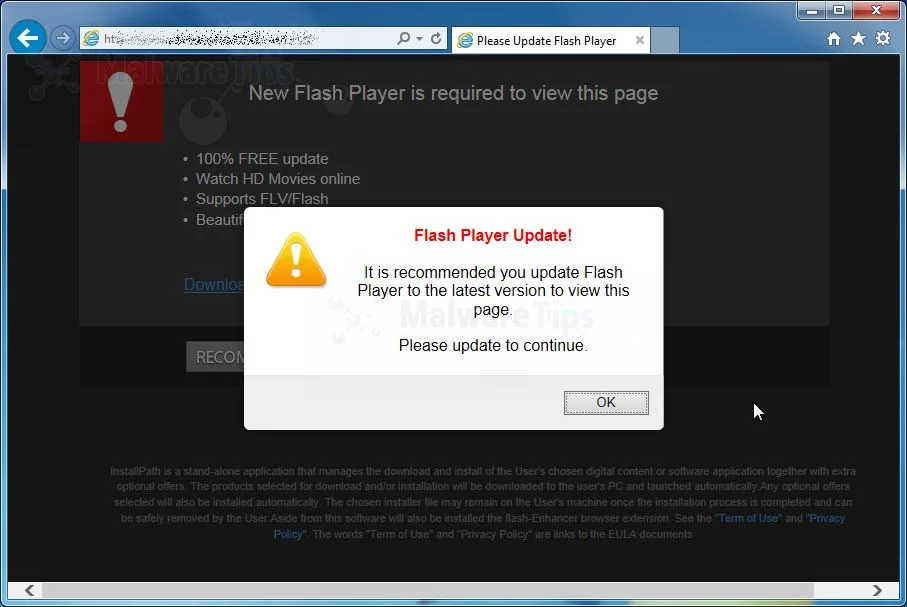Maximize the browser window
Image resolution: width=907 pixels, height=607 pixels.
tap(839, 10)
